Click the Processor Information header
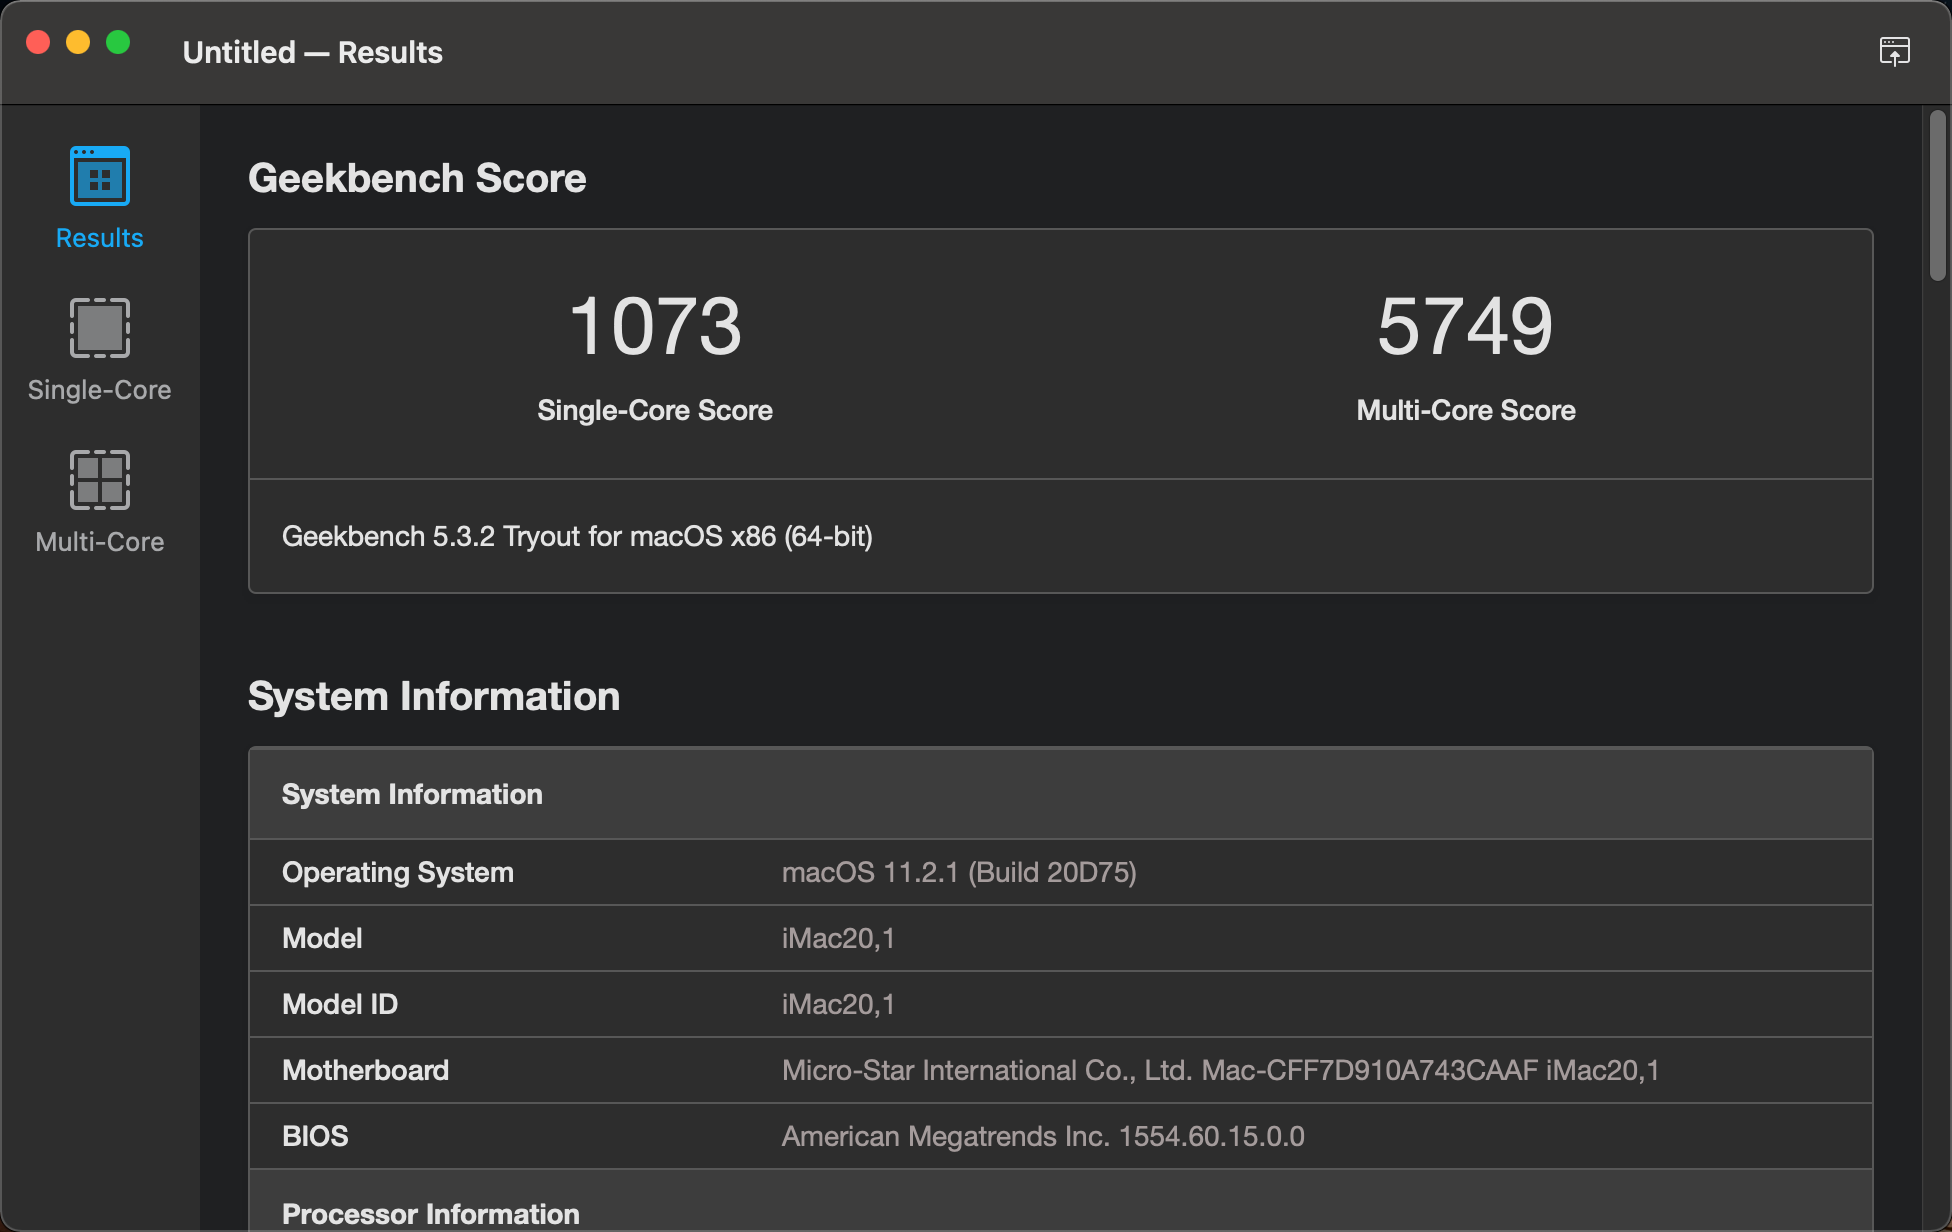The width and height of the screenshot is (1952, 1232). [431, 1213]
